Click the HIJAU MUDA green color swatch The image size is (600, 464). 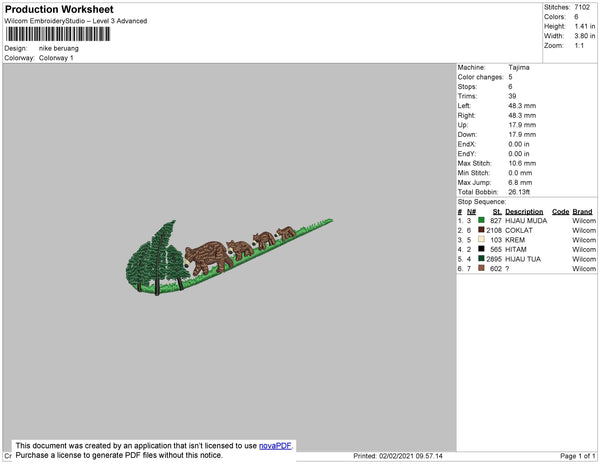click(481, 220)
